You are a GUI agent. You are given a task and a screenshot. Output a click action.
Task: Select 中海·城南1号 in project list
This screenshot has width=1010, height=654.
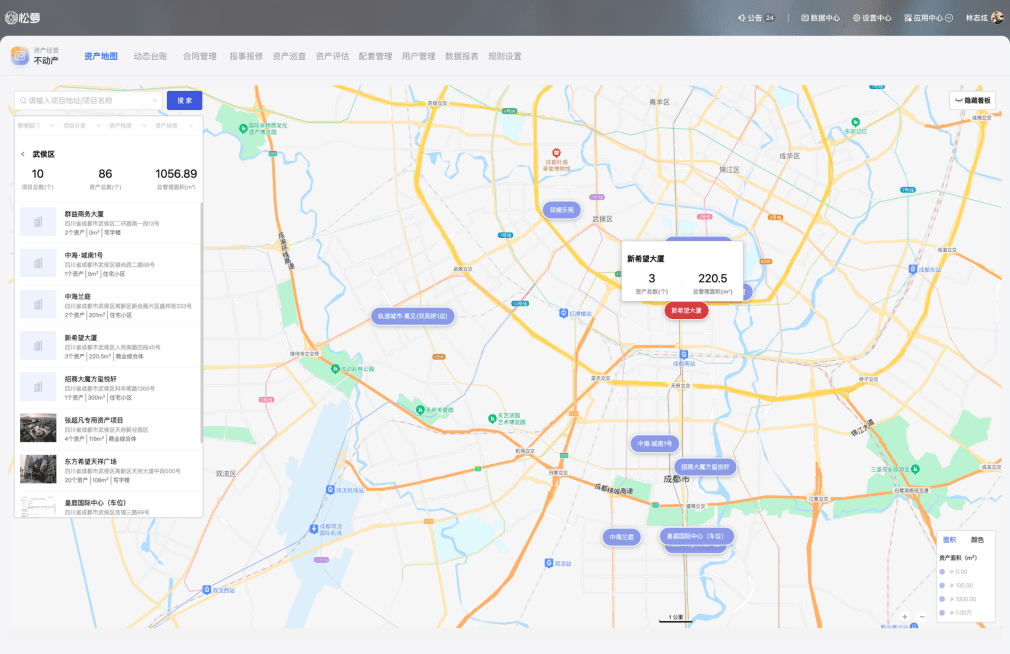tap(108, 264)
